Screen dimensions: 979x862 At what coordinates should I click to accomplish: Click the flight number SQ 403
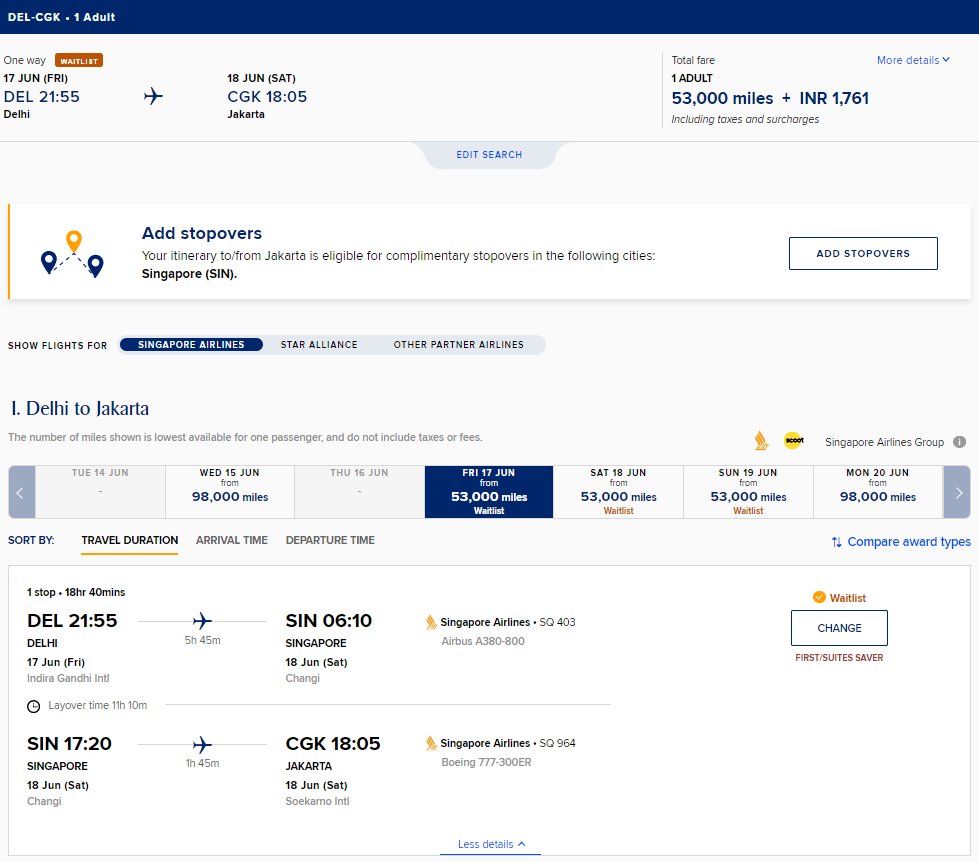tap(557, 622)
